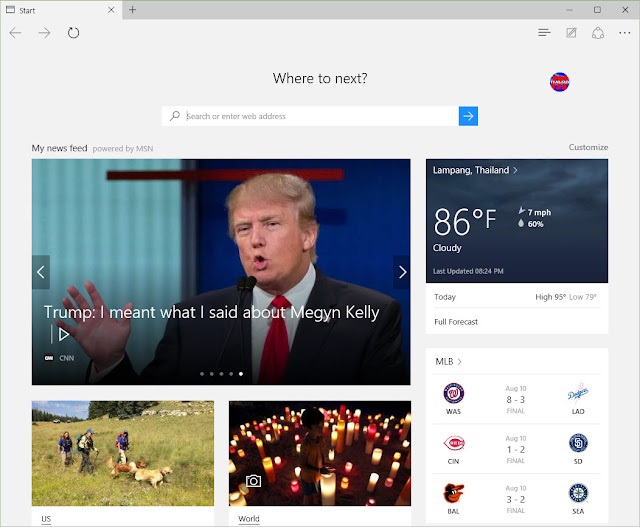Click the San Diego Padres logo
Image resolution: width=640 pixels, height=527 pixels.
click(578, 443)
